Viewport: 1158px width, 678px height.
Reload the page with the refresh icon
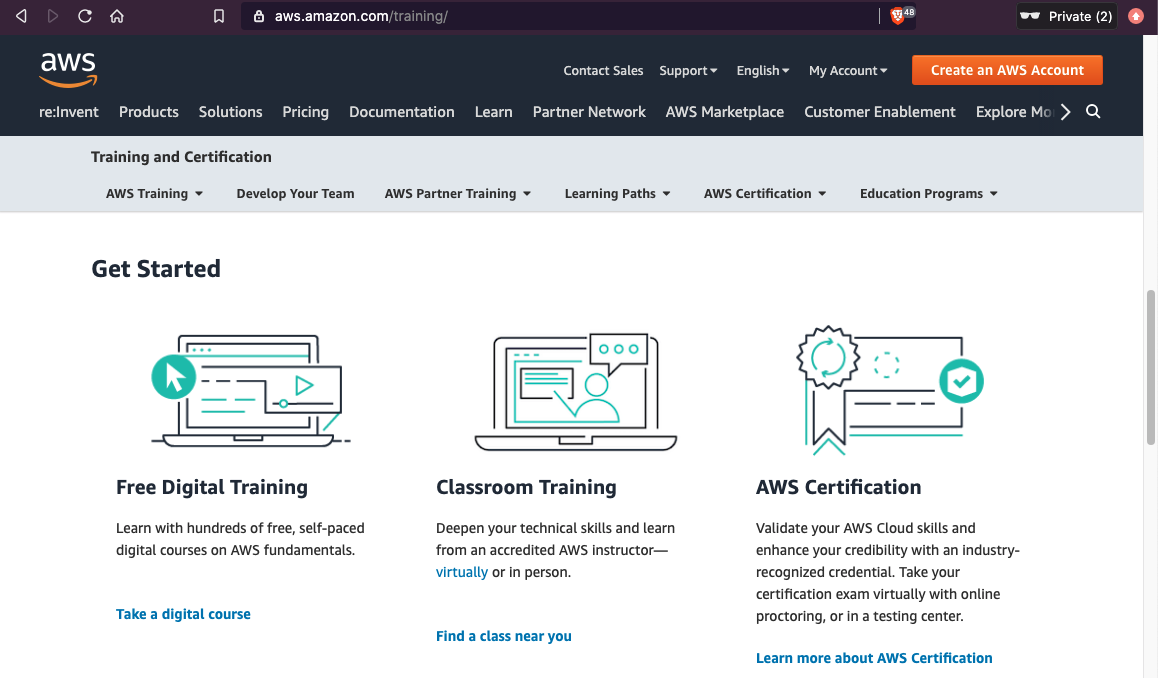click(x=85, y=16)
